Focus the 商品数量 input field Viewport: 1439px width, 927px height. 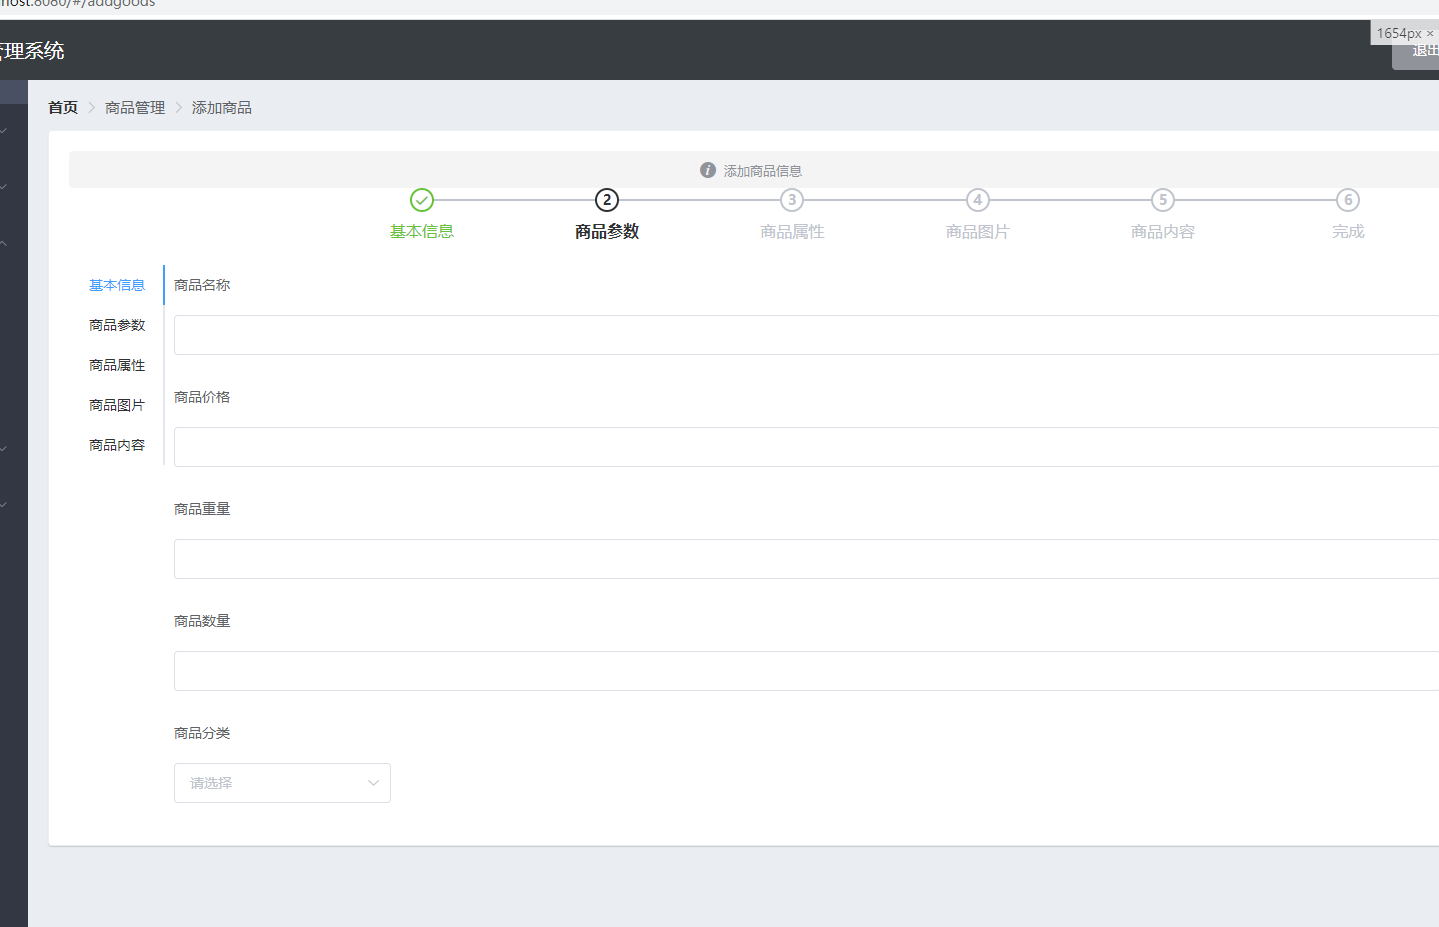point(806,671)
